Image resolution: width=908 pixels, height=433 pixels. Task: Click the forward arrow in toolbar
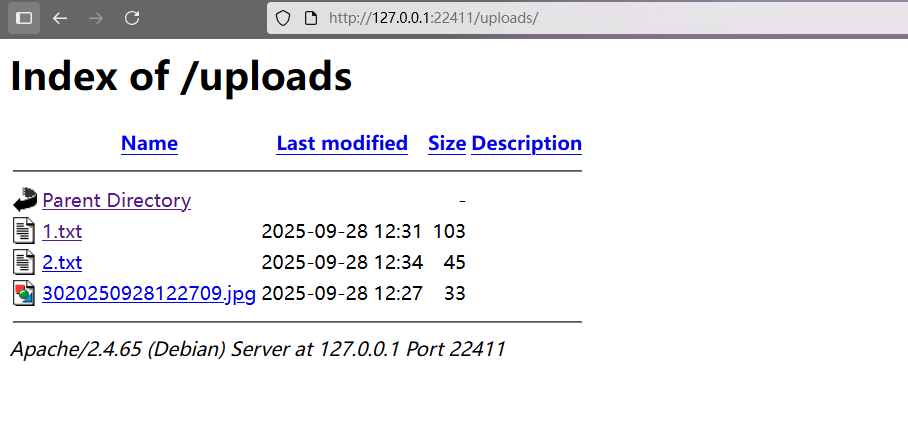[96, 19]
